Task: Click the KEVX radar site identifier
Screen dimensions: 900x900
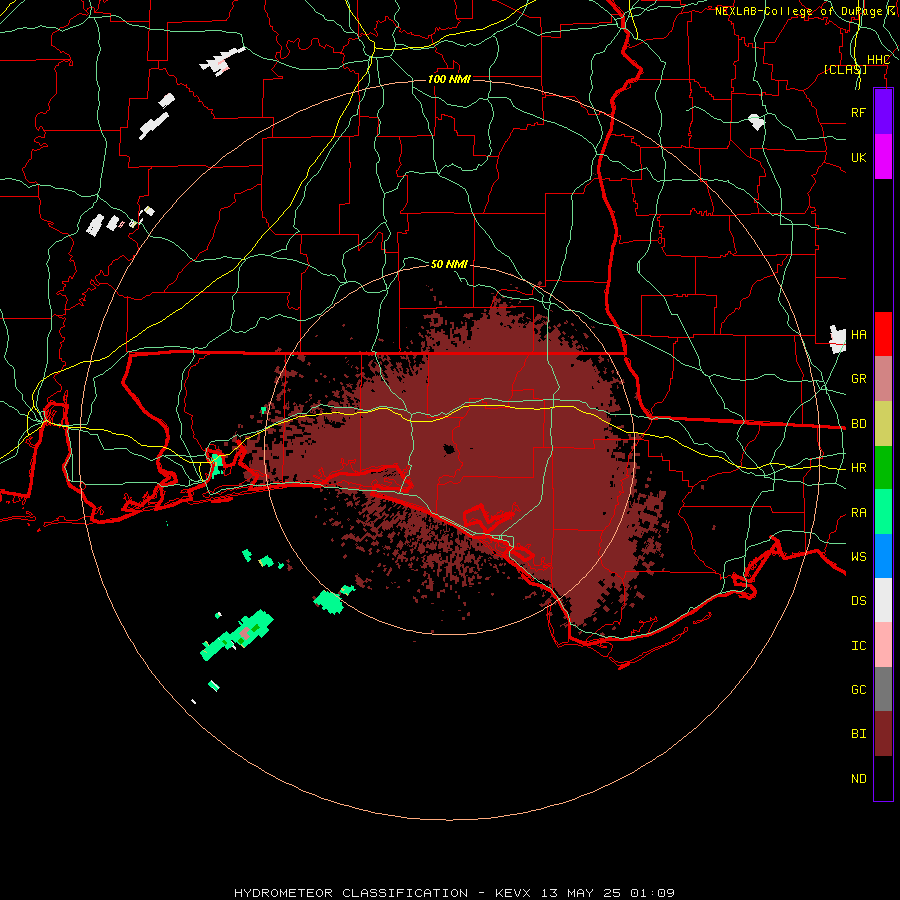Action: pos(513,893)
